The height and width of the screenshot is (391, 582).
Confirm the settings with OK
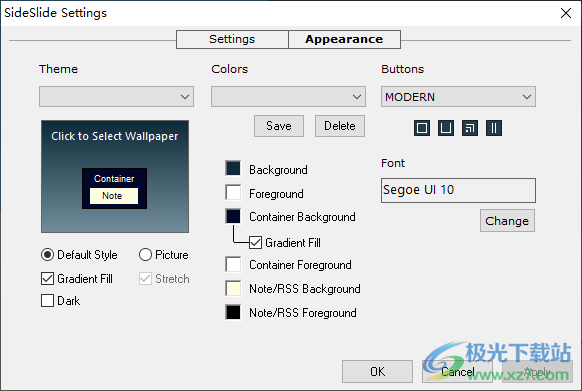pyautogui.click(x=377, y=371)
